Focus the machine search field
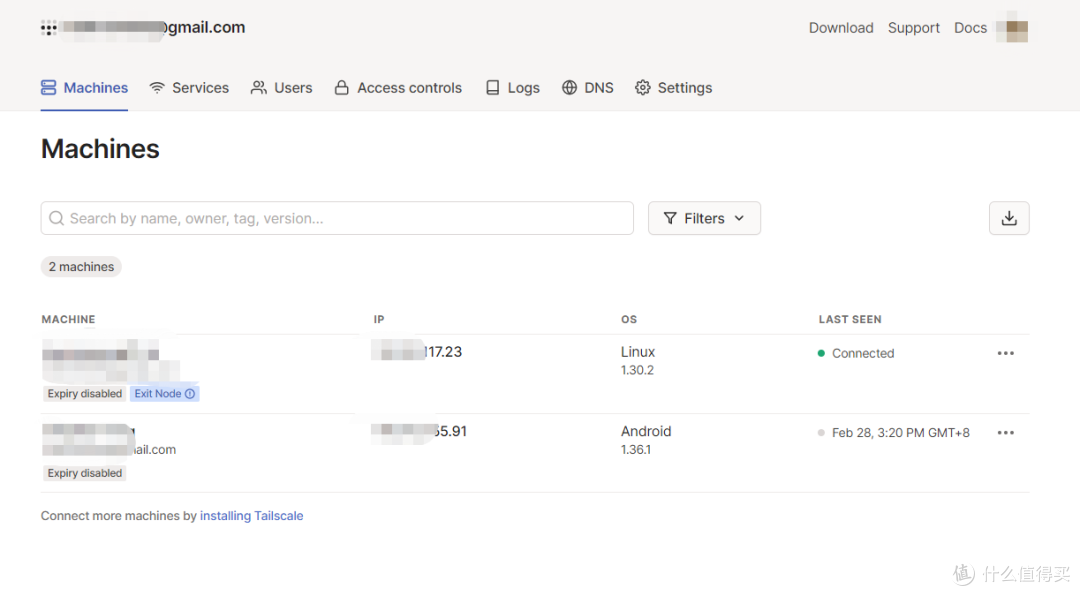1080x596 pixels. pyautogui.click(x=340, y=218)
